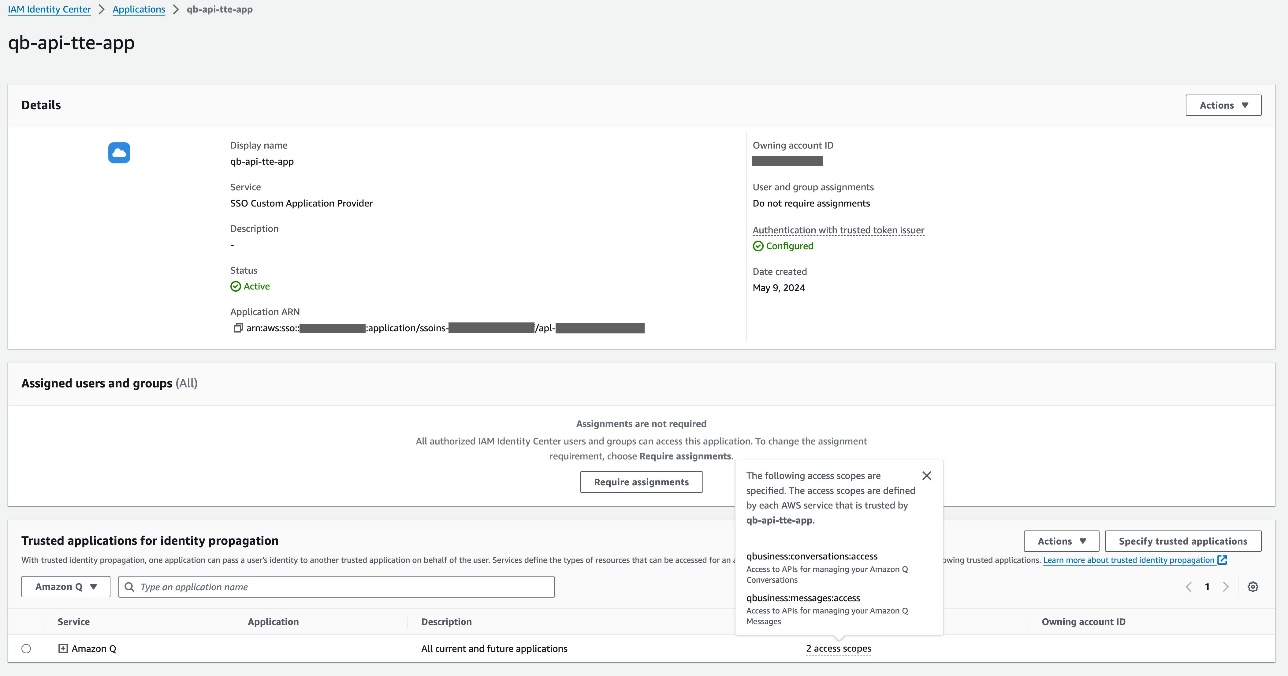
Task: Copy the Application ARN with the copy icon
Action: click(238, 328)
